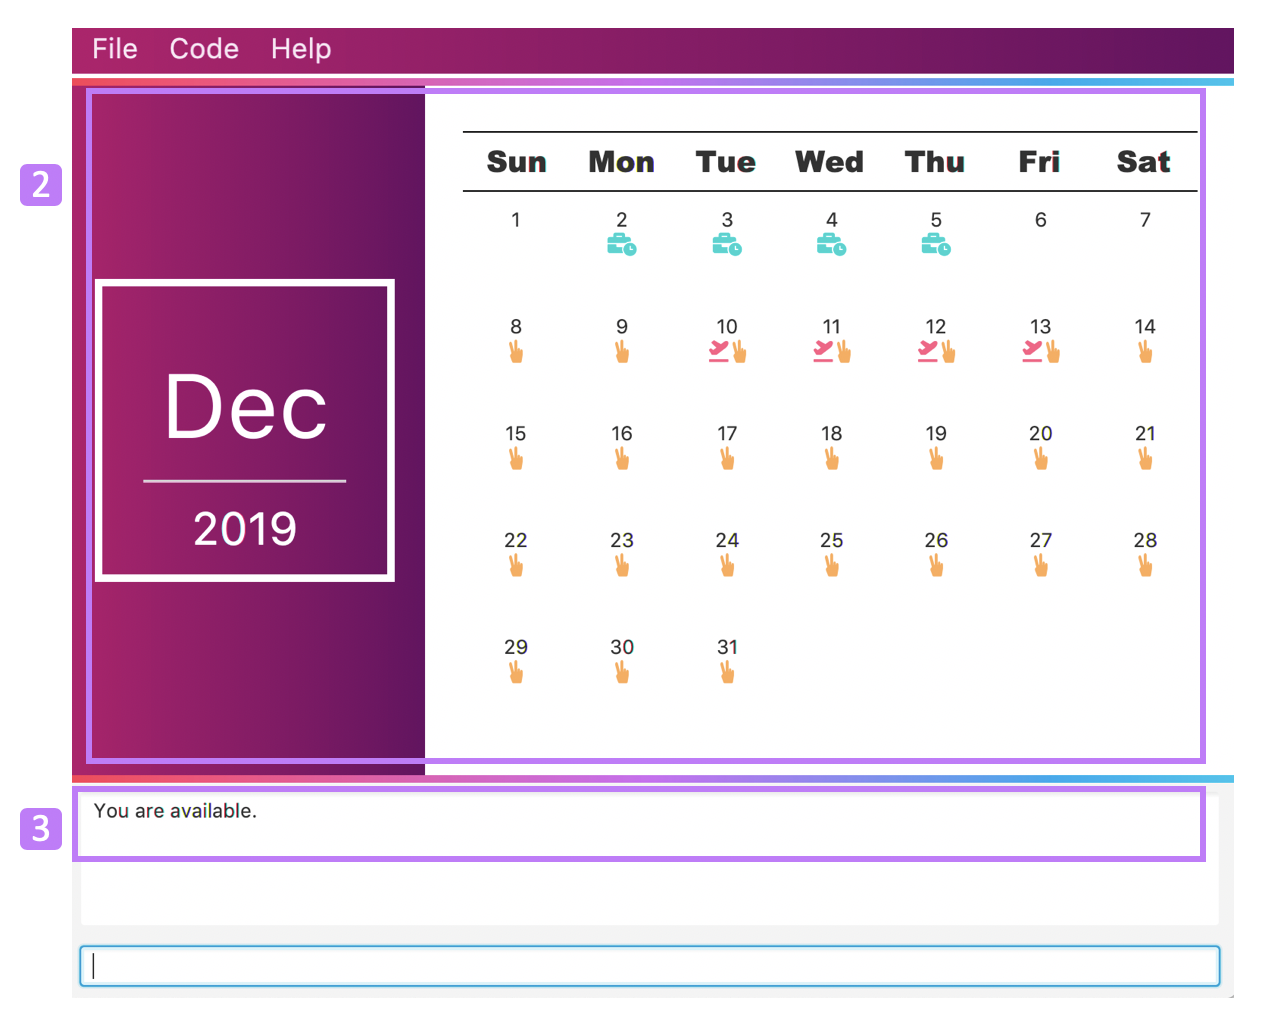Click the Dec month label

point(246,406)
